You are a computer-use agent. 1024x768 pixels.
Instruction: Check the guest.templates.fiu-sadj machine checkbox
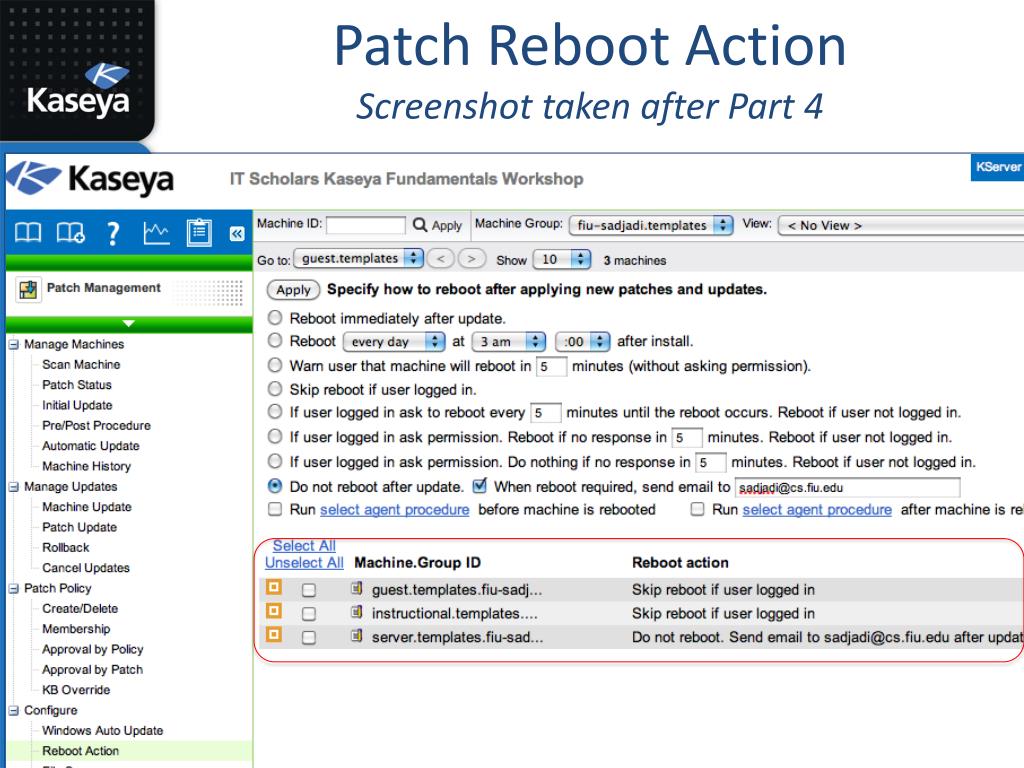pos(309,590)
